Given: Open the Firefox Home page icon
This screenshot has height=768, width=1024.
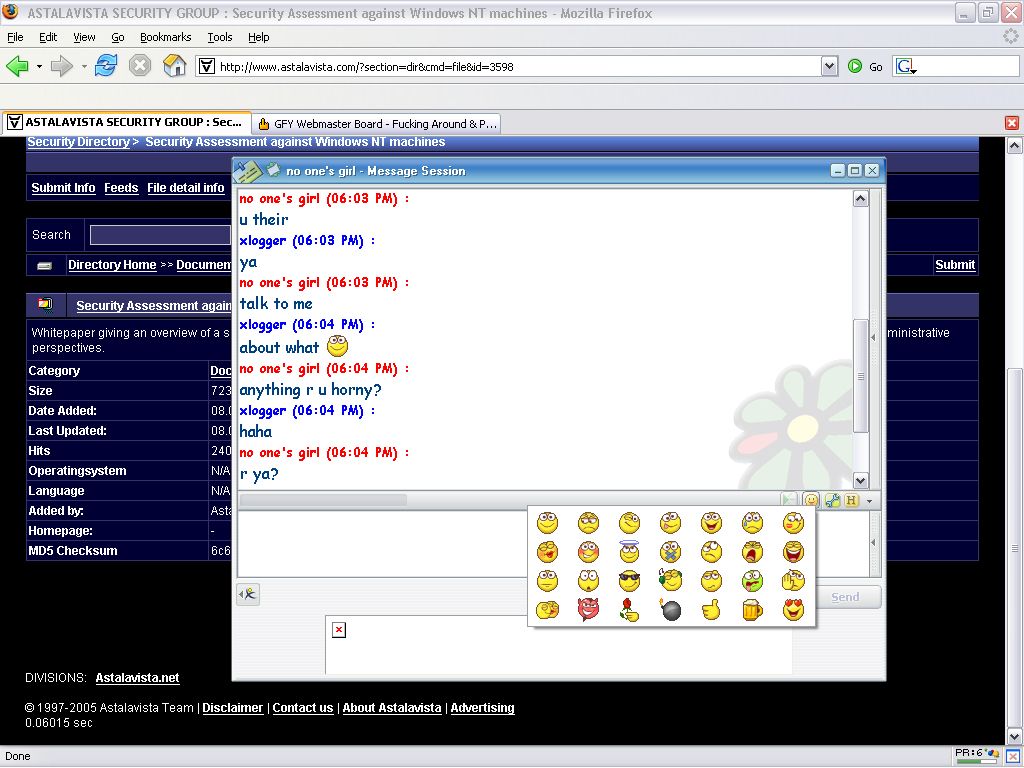Looking at the screenshot, I should [x=174, y=66].
